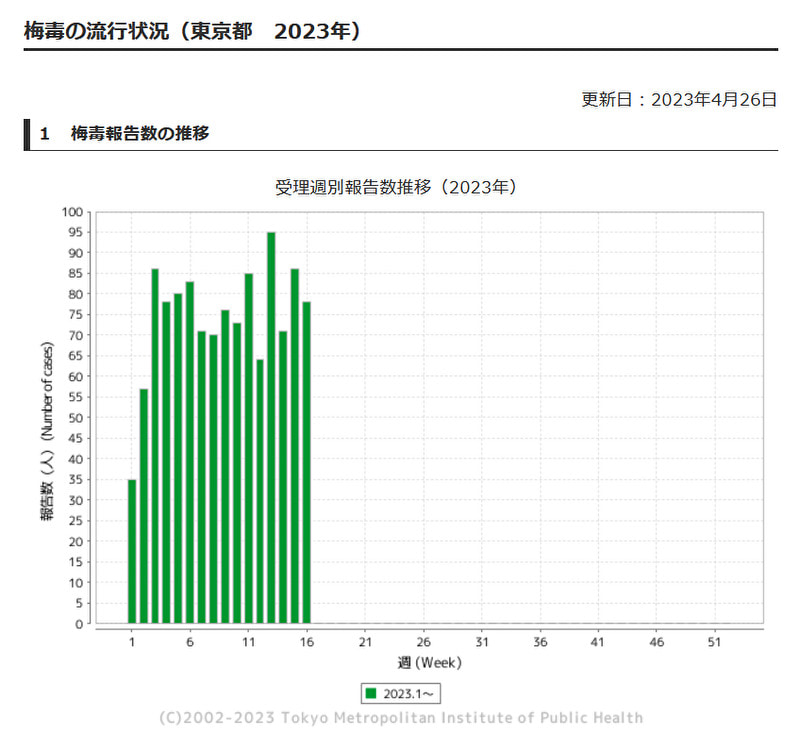Click the legend label 2023.1～
800x734 pixels.
click(406, 692)
